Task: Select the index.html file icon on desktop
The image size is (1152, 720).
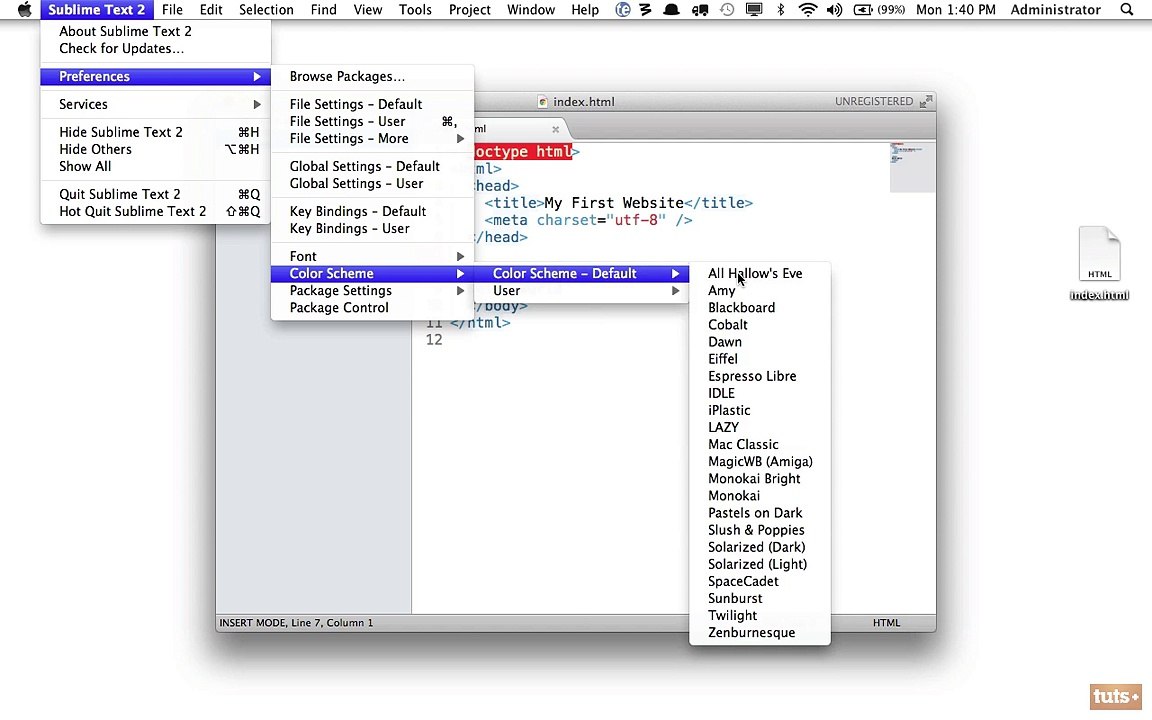Action: pyautogui.click(x=1099, y=254)
